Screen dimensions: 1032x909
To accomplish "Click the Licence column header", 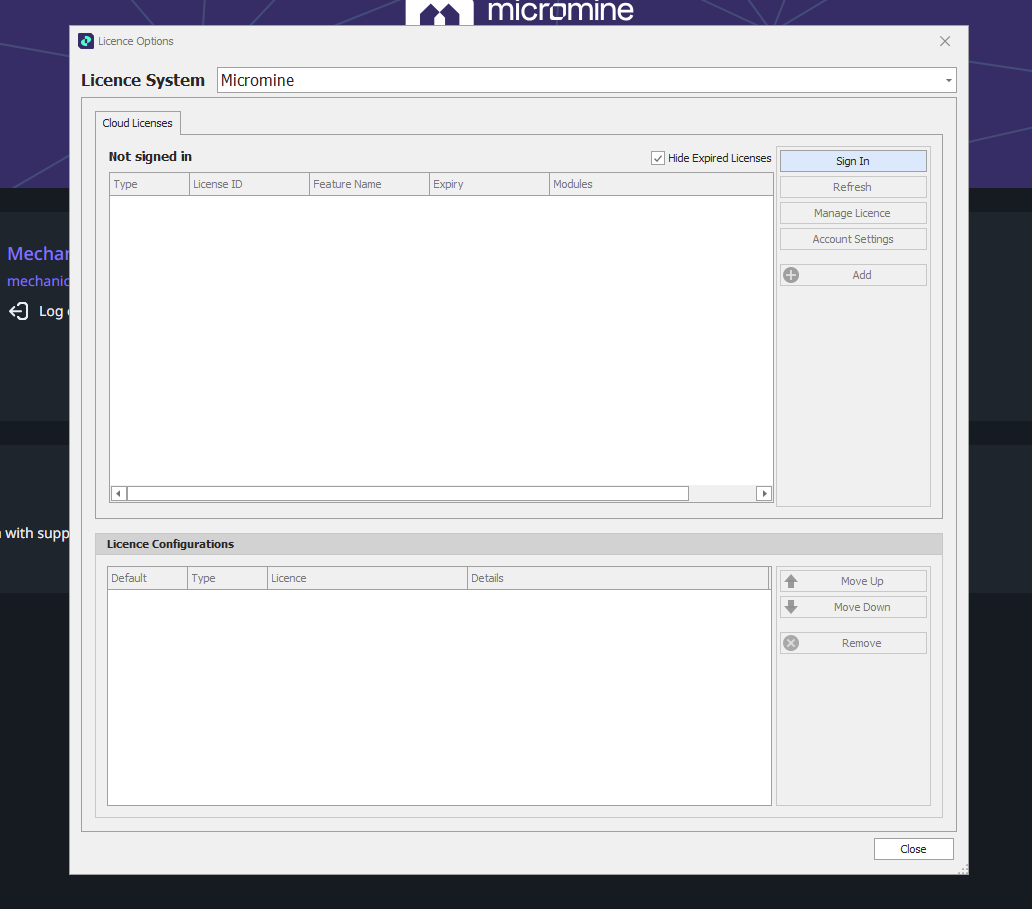I will point(367,578).
